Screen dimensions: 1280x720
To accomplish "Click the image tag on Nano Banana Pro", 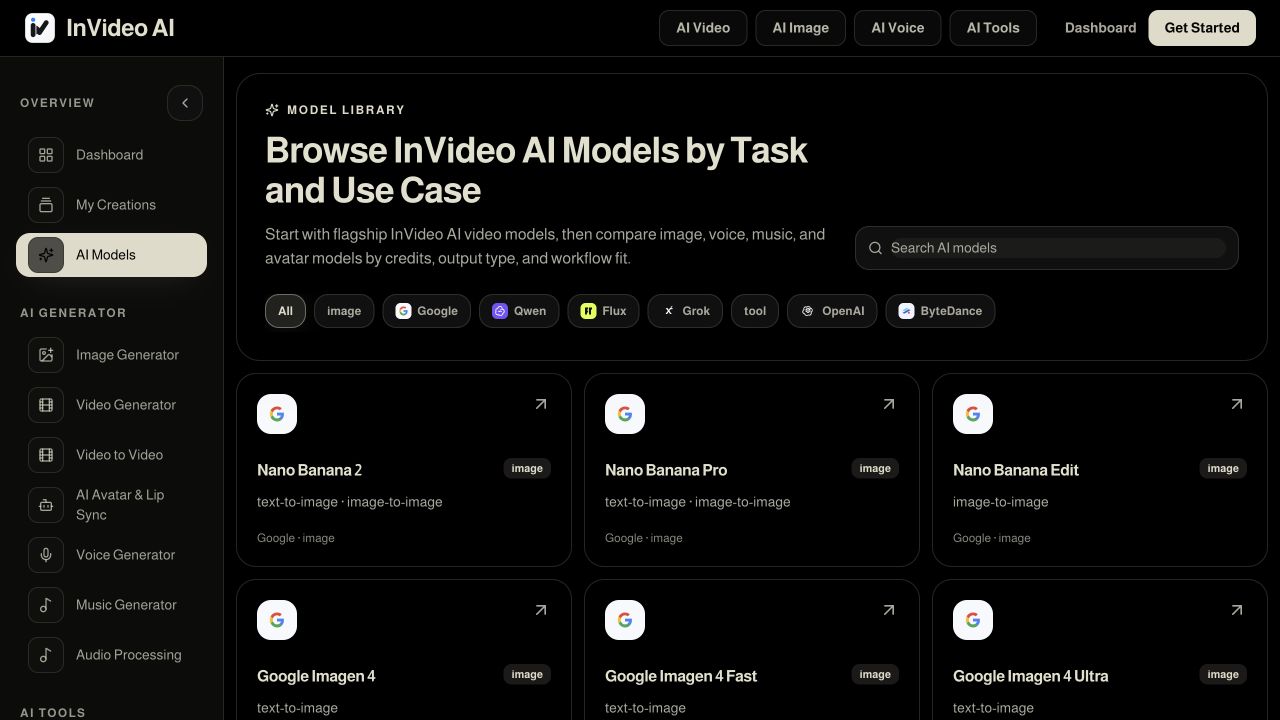I will 875,468.
